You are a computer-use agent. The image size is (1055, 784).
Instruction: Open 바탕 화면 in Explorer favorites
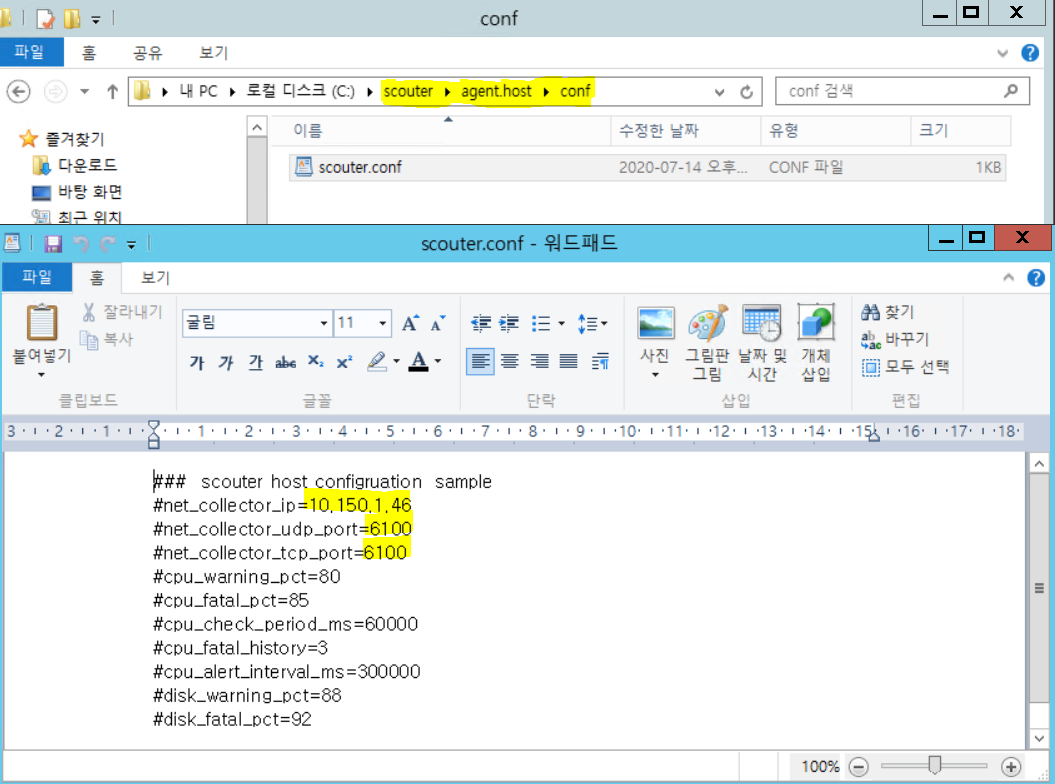(77, 192)
